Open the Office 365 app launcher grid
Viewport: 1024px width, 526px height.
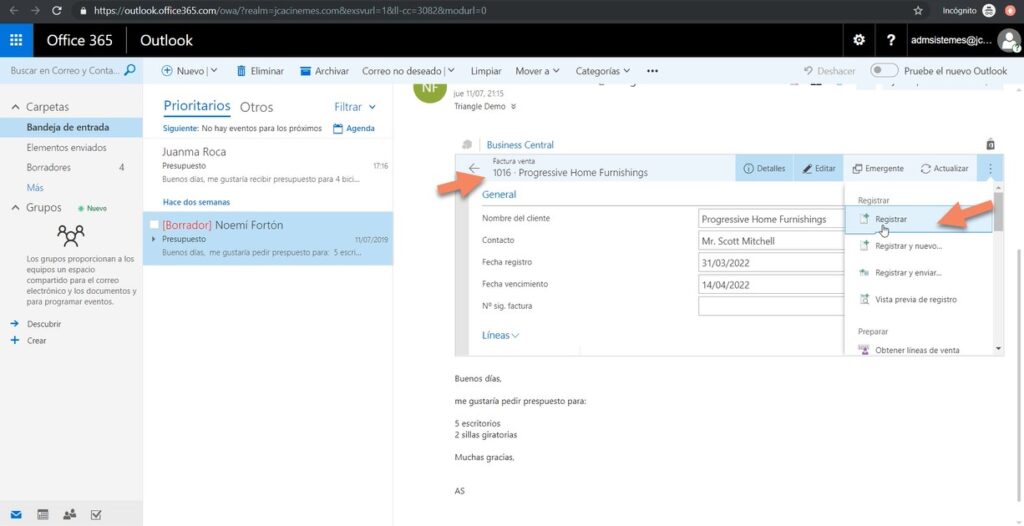[16, 40]
